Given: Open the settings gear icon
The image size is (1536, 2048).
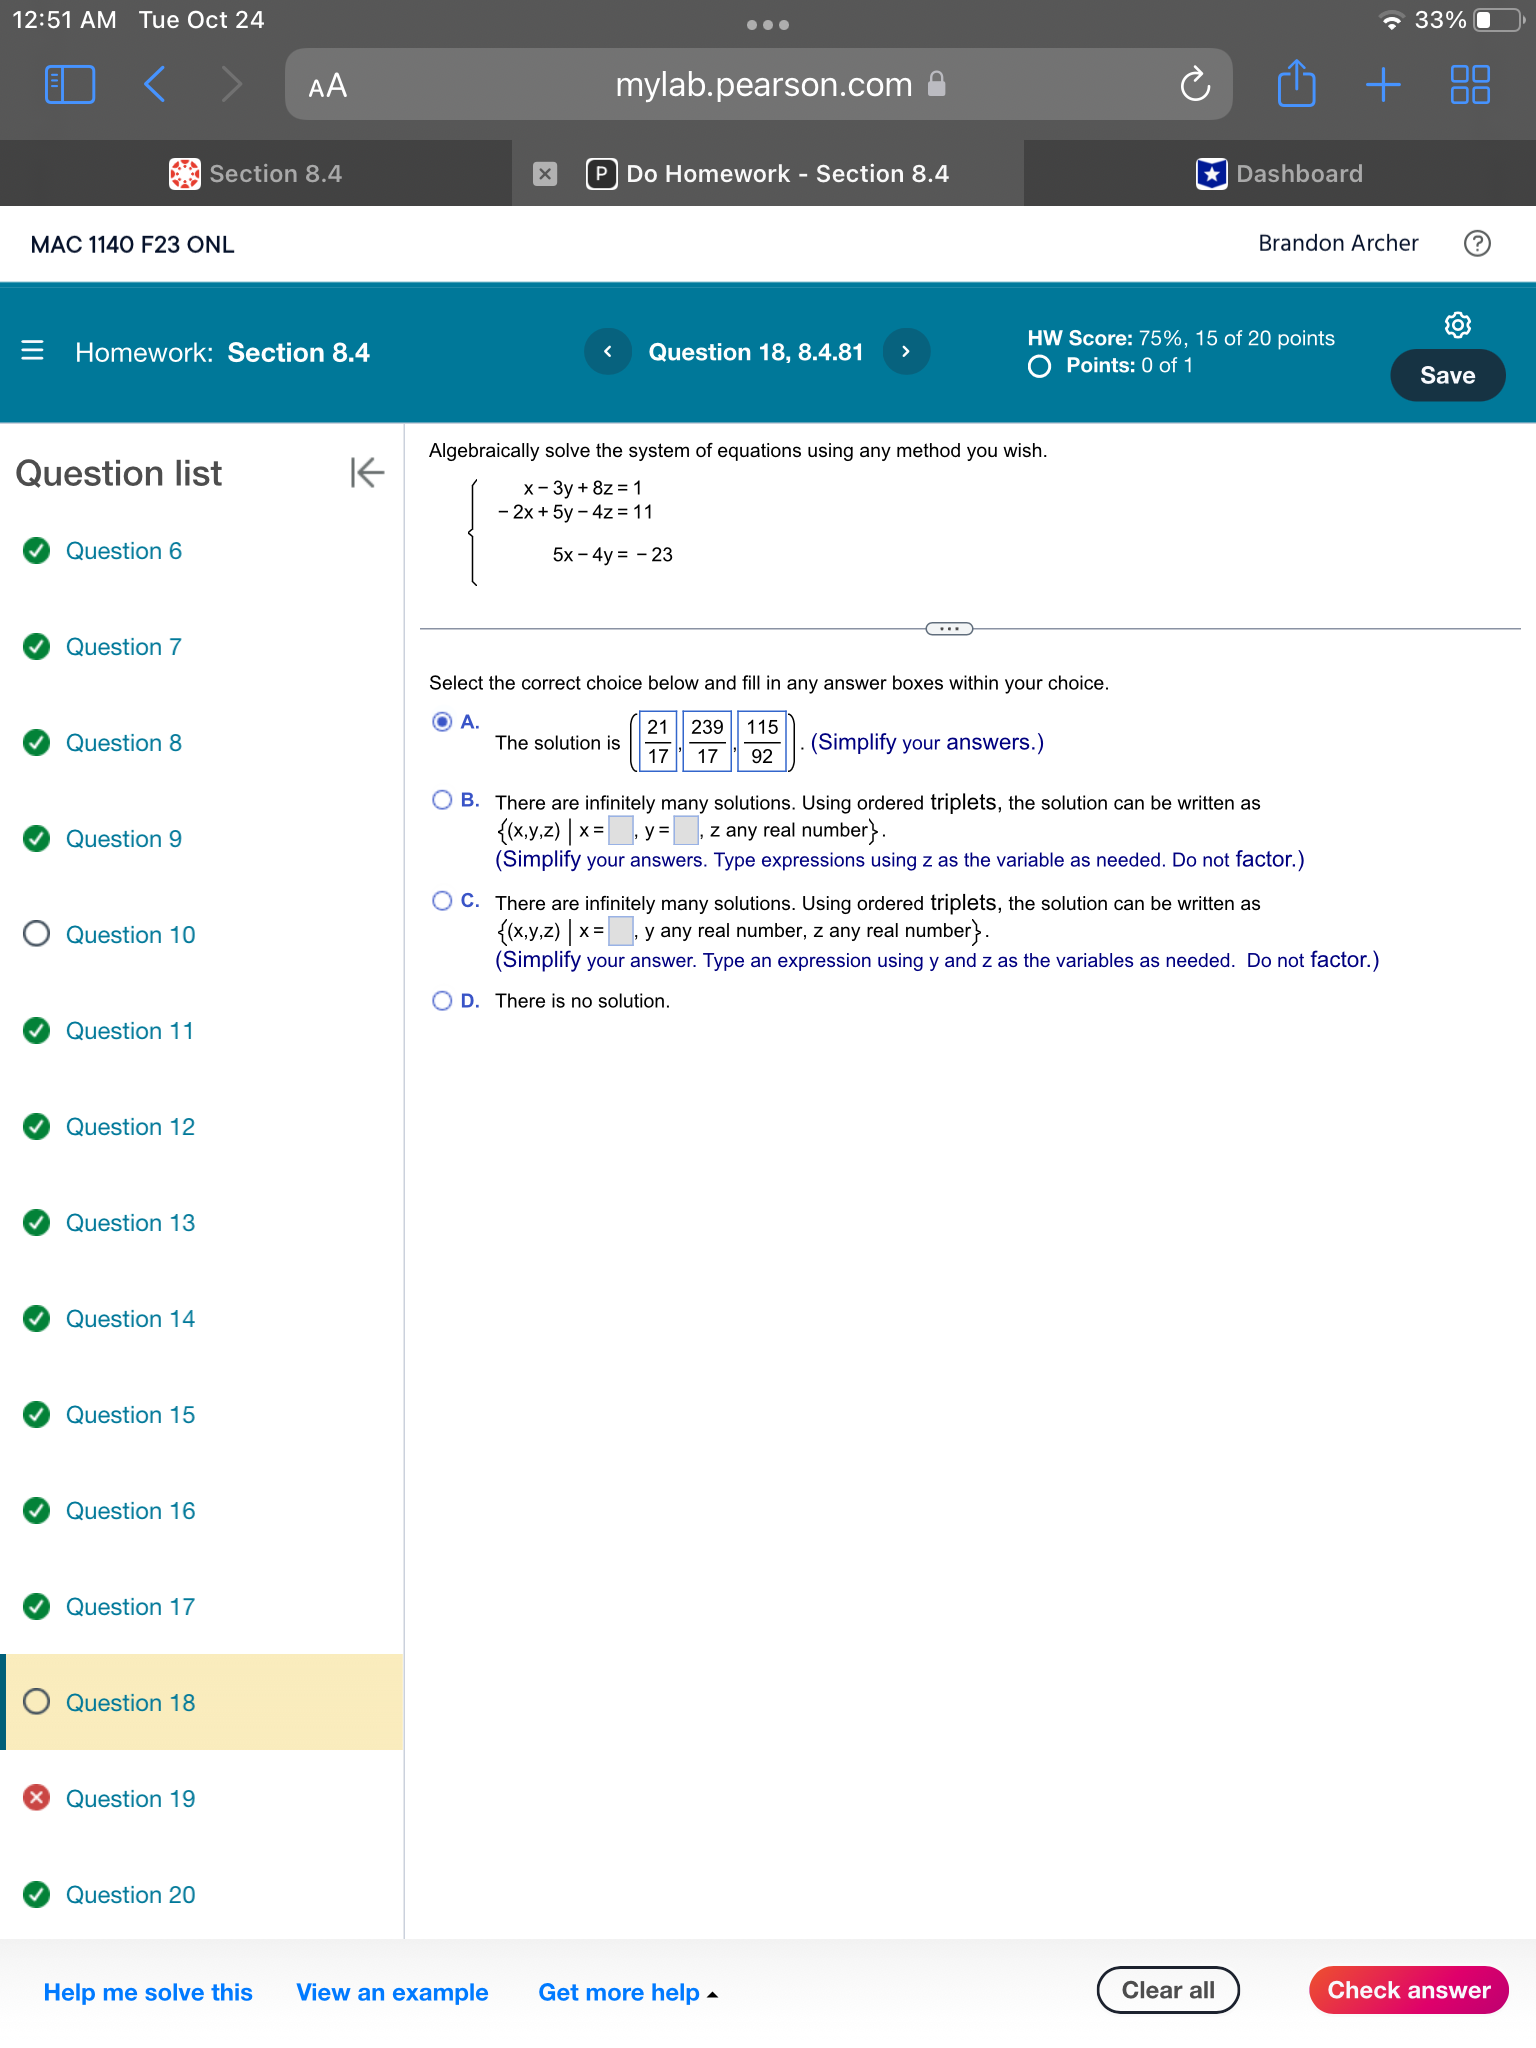Looking at the screenshot, I should [x=1457, y=324].
